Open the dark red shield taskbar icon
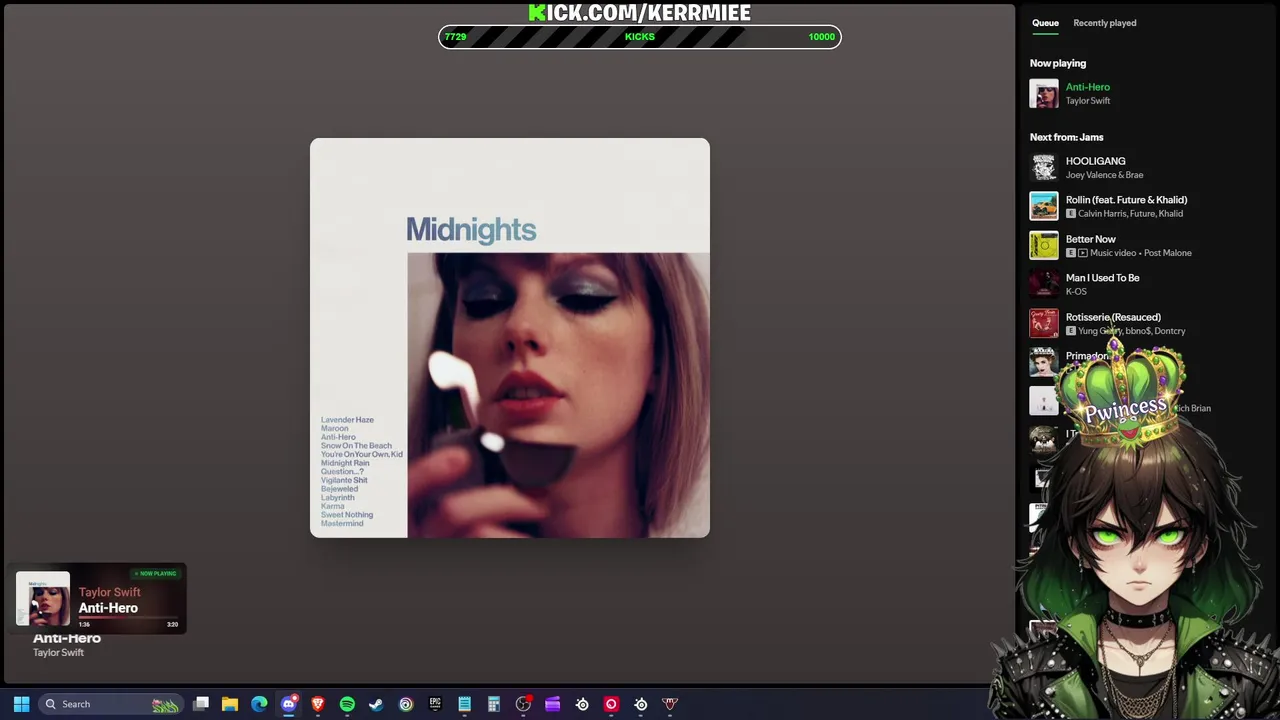This screenshot has width=1280, height=720. [670, 704]
